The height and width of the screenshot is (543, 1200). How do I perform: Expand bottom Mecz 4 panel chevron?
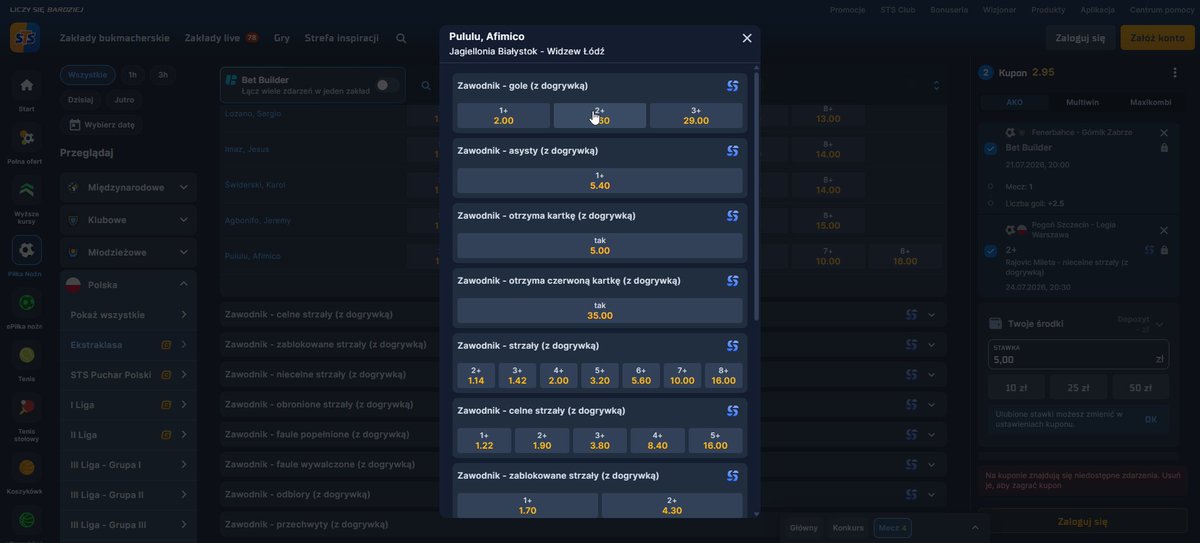[x=975, y=528]
